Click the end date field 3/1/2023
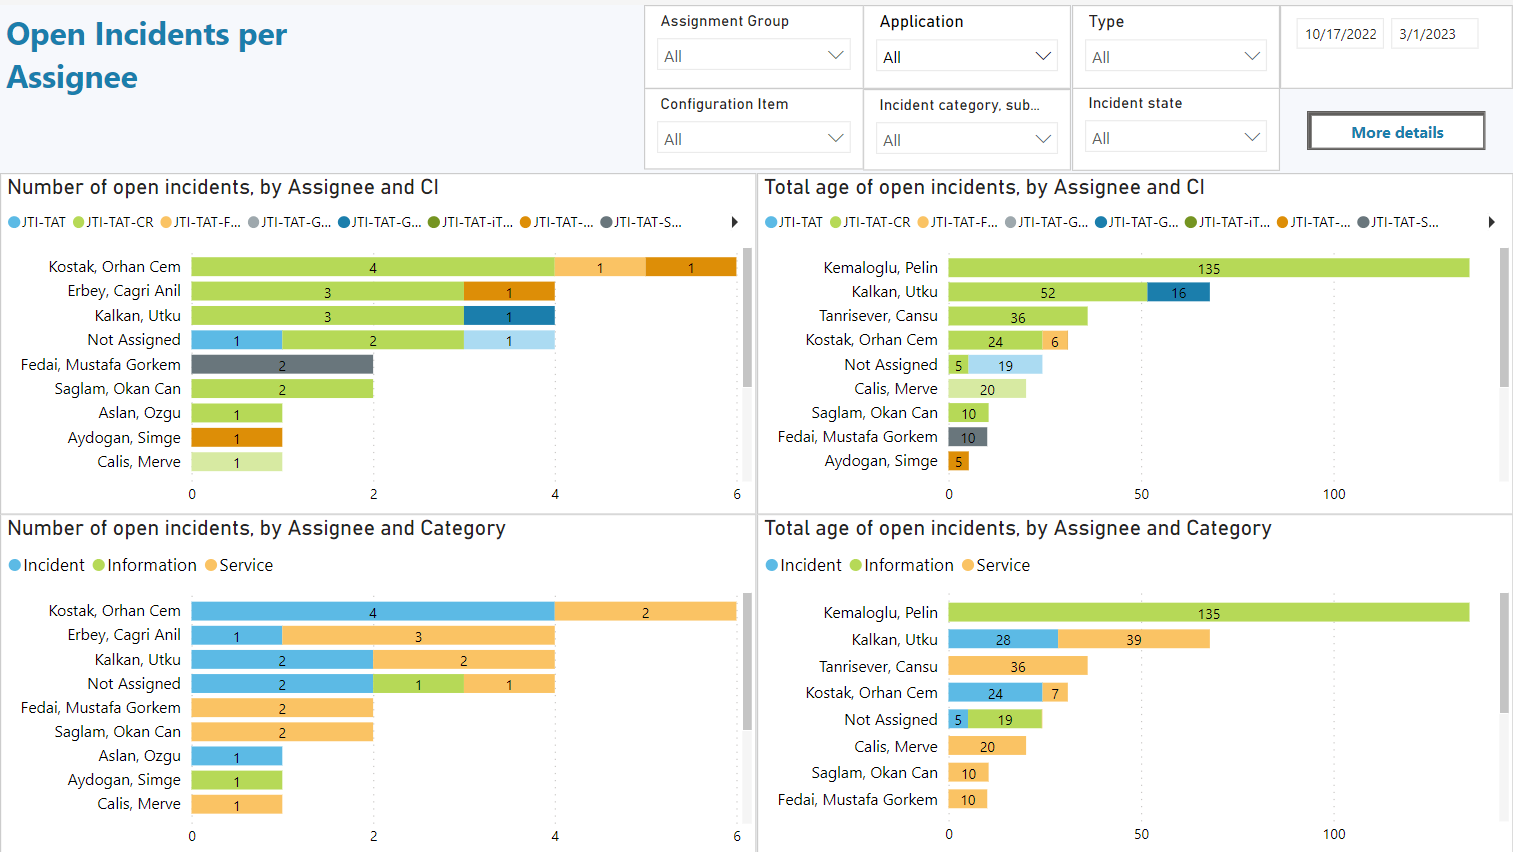Image resolution: width=1513 pixels, height=852 pixels. point(1432,34)
